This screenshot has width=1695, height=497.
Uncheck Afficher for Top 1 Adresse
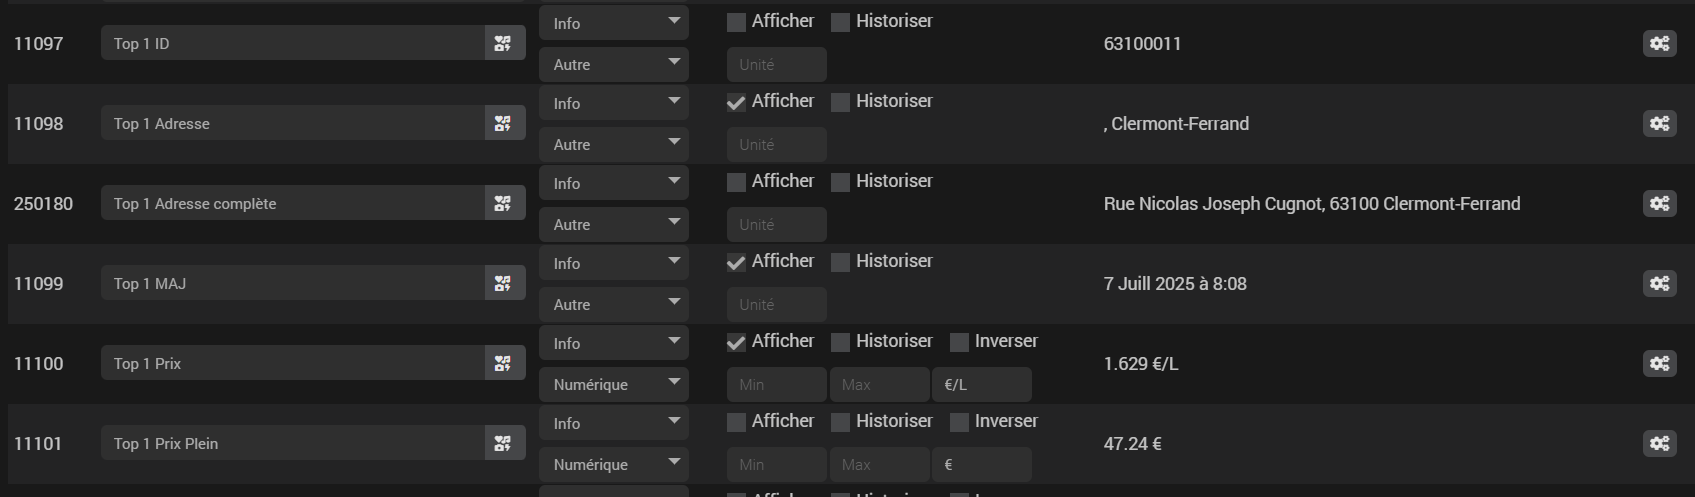coord(736,102)
